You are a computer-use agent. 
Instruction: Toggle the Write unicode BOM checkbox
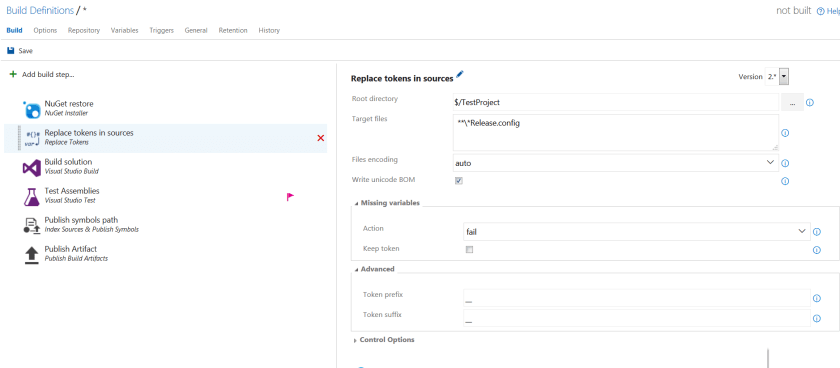click(459, 181)
